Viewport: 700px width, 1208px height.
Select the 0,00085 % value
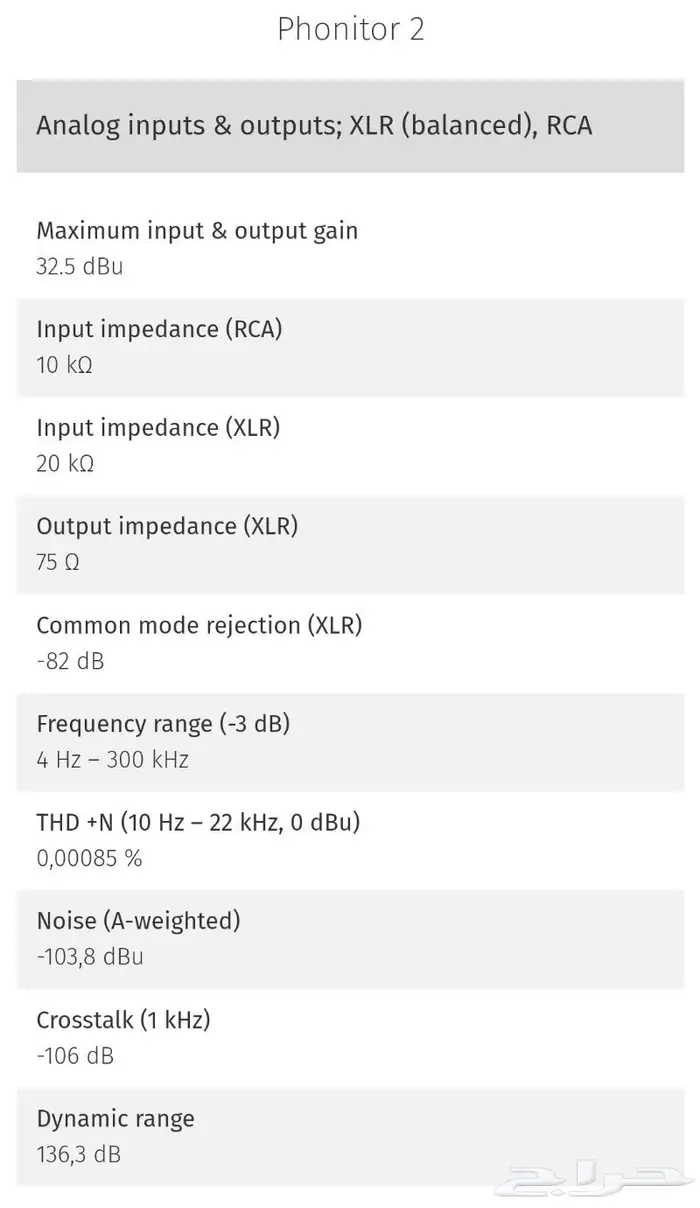(x=89, y=858)
